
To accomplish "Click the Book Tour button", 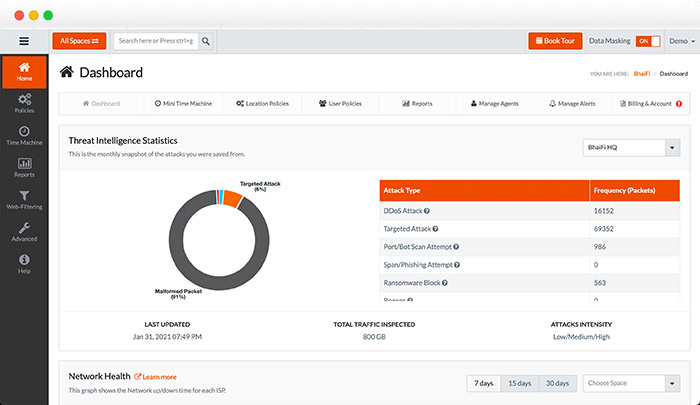I will [x=555, y=41].
